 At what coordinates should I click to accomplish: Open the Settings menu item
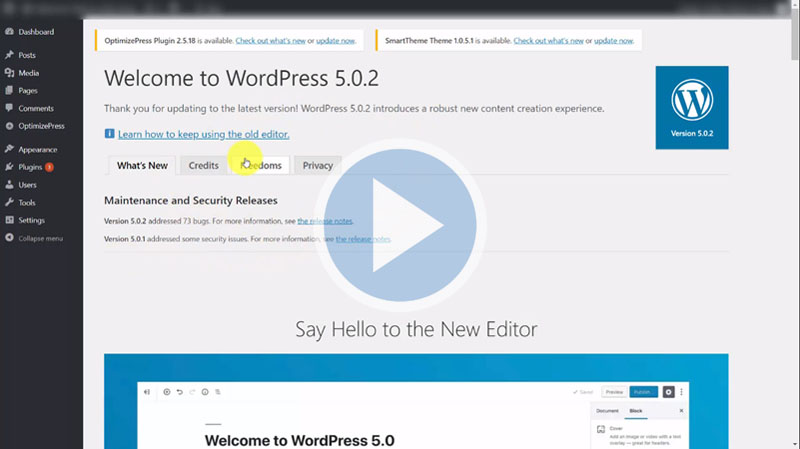(x=31, y=220)
